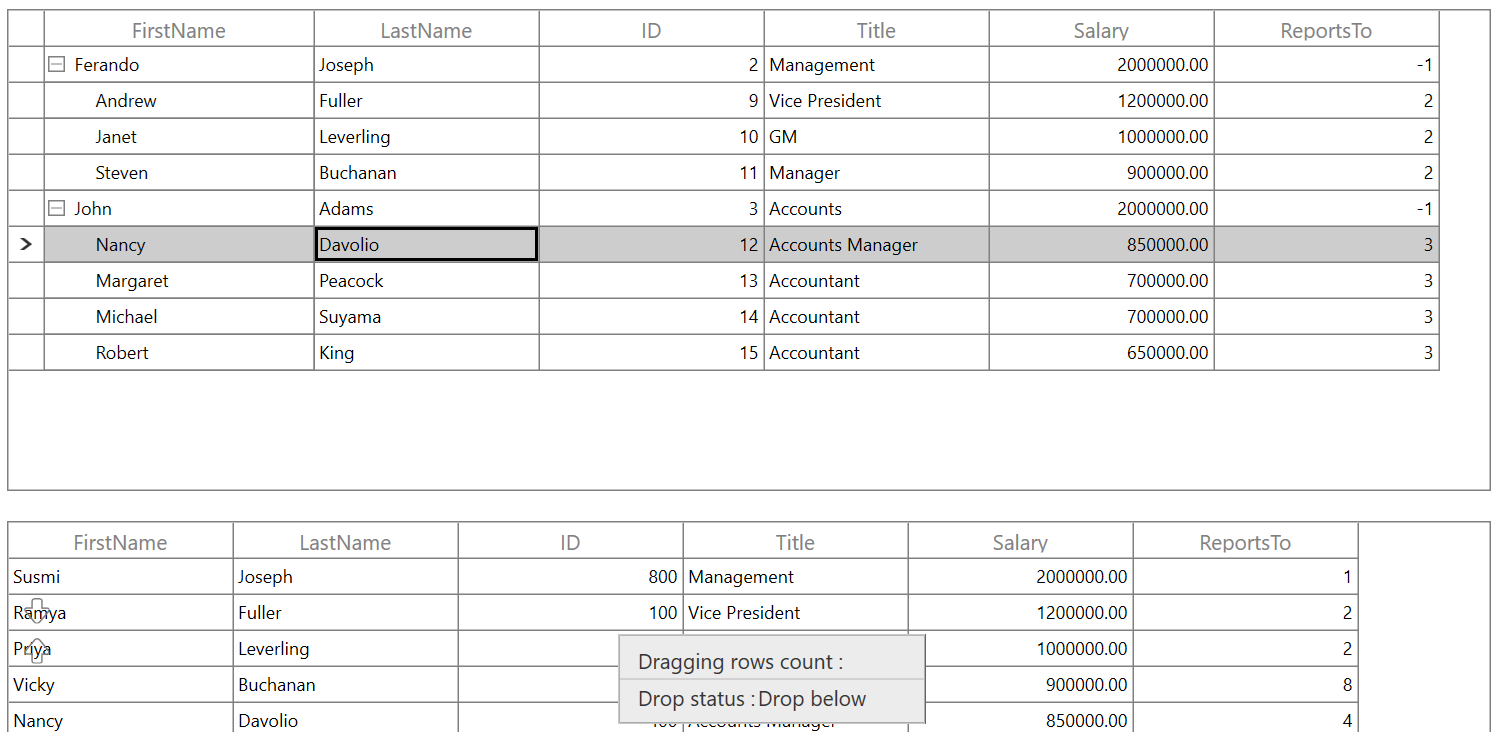Select the Priya row in the bottom grid
1500x732 pixels.
point(683,649)
